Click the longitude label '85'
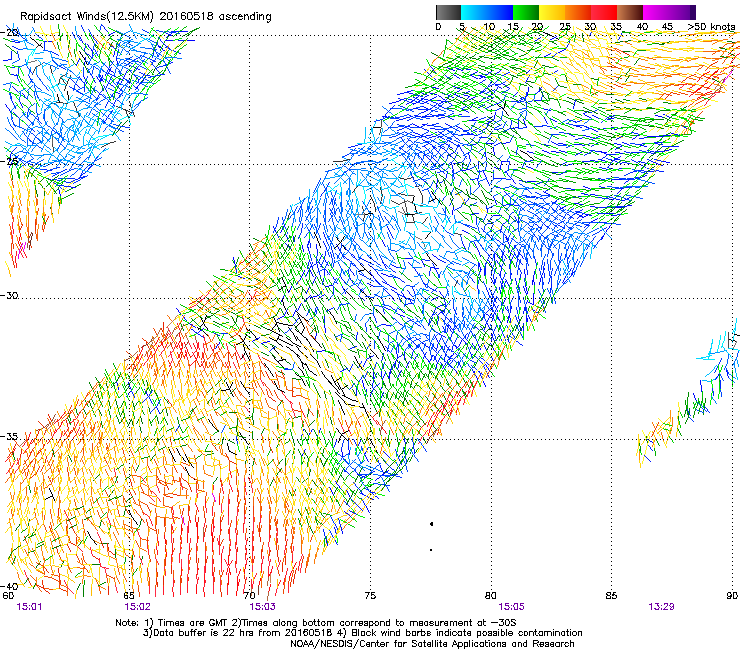Image resolution: width=740 pixels, height=650 pixels. pyautogui.click(x=611, y=596)
